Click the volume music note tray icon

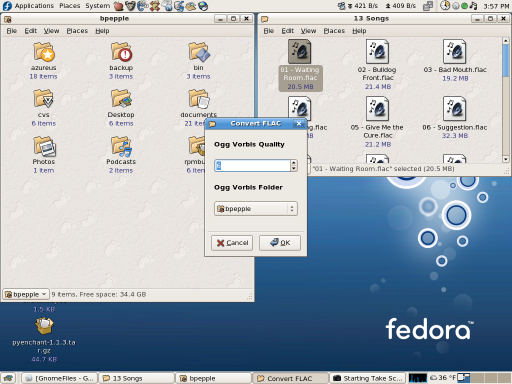pyautogui.click(x=473, y=6)
